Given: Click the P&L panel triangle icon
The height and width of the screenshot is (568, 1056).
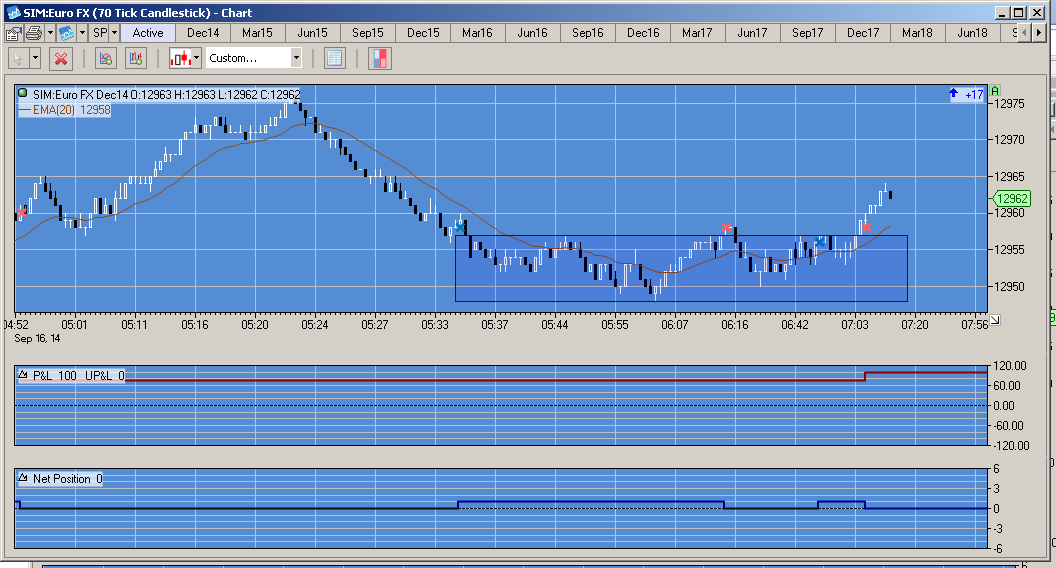Looking at the screenshot, I should click(23, 375).
